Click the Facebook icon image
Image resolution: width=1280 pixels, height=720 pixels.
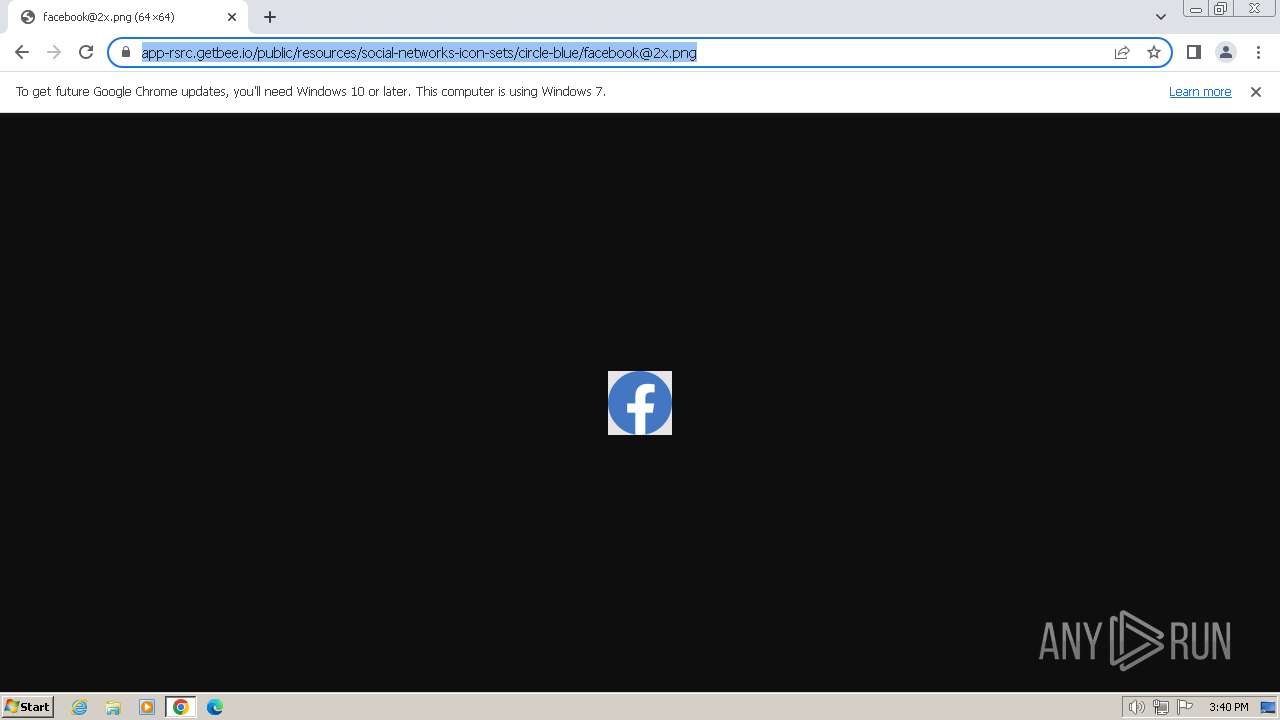coord(640,403)
